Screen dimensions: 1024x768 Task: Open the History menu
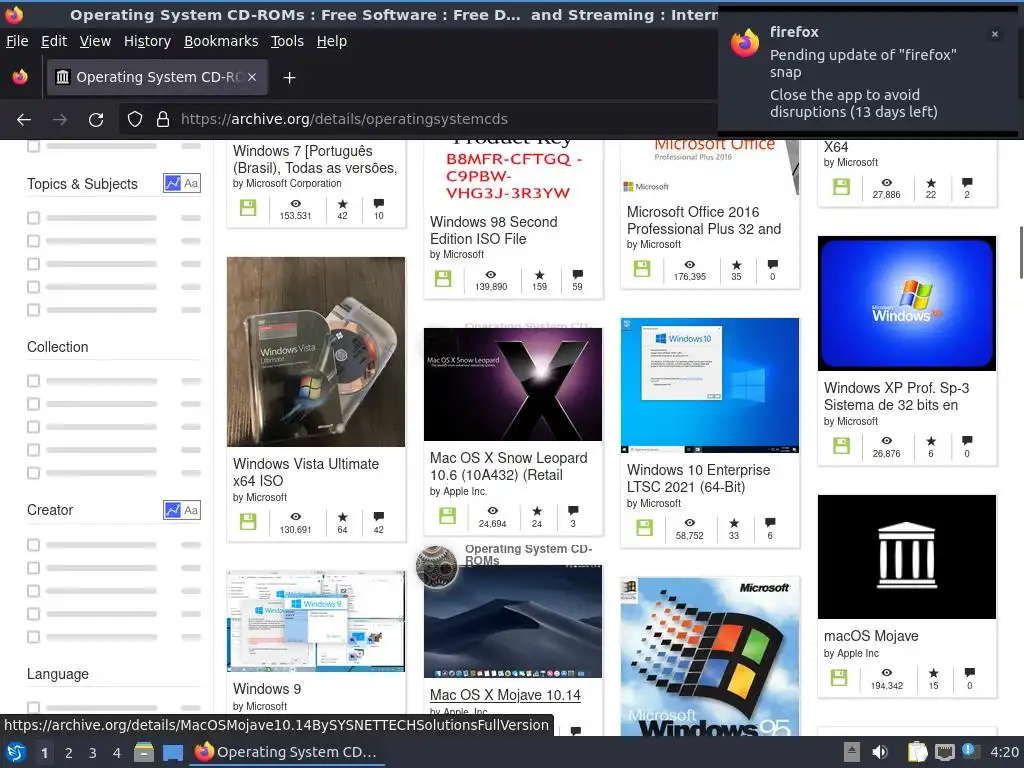147,41
